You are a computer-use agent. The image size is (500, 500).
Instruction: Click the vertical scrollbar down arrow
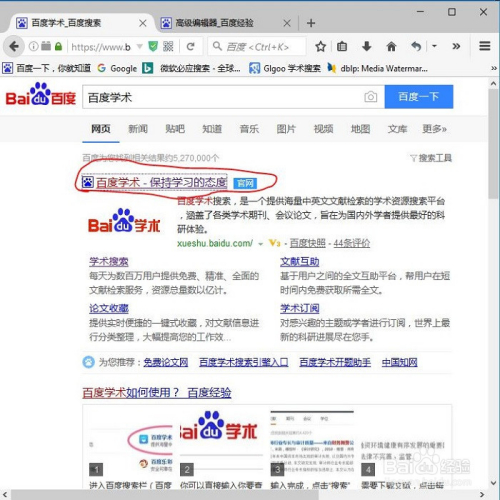point(494,483)
